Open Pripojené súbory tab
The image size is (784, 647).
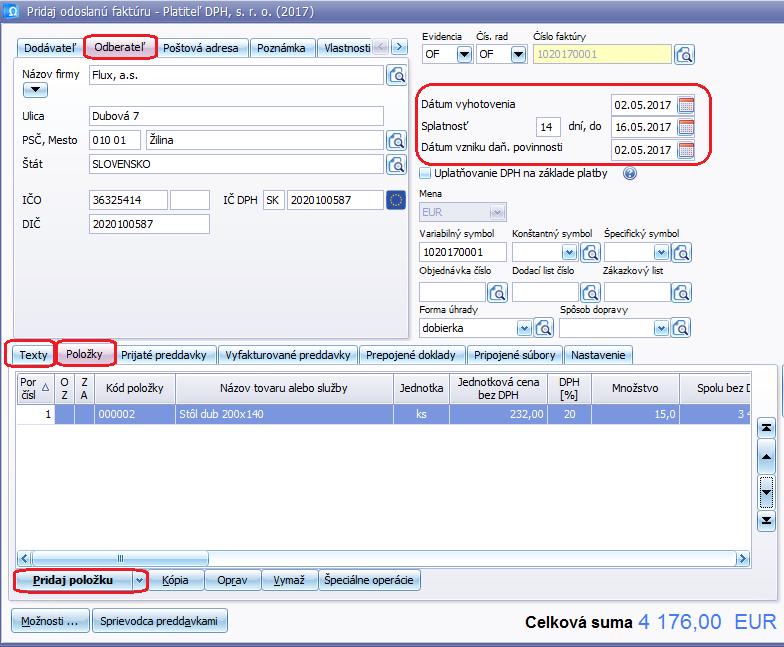pos(514,356)
